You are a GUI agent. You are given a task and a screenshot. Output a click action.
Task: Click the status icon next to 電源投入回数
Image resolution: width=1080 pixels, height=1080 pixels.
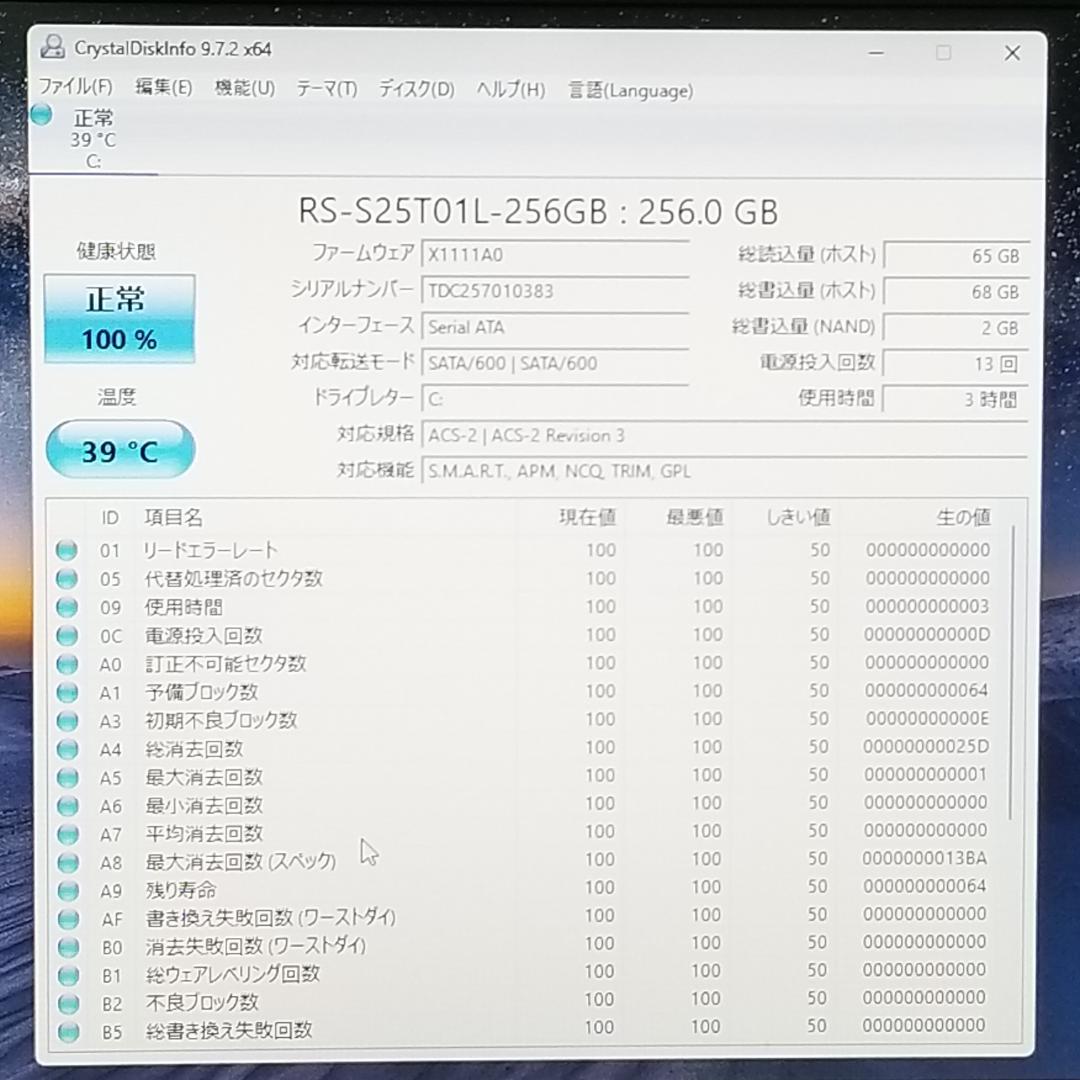coord(66,634)
